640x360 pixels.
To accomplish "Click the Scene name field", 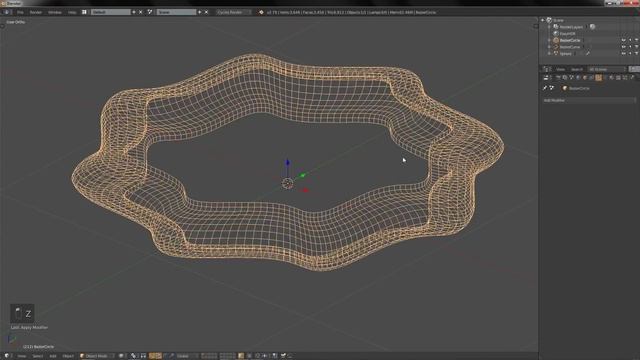I will (176, 12).
